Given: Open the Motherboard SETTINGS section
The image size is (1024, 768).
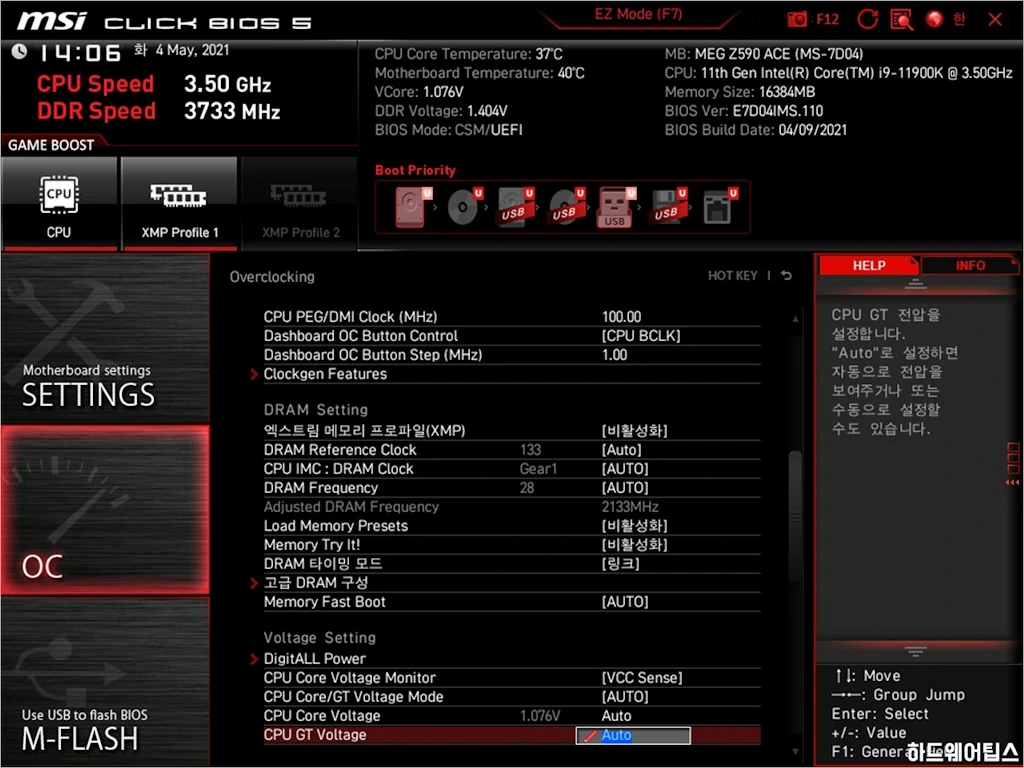Looking at the screenshot, I should (106, 338).
